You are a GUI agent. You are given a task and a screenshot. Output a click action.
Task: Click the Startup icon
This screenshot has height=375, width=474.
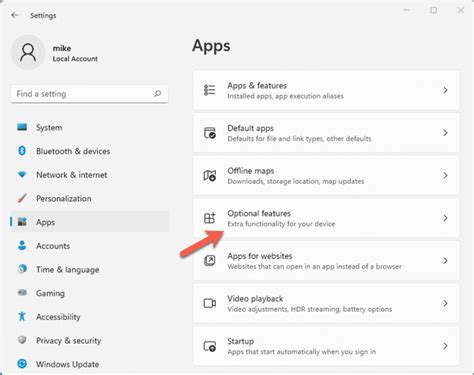coord(210,346)
